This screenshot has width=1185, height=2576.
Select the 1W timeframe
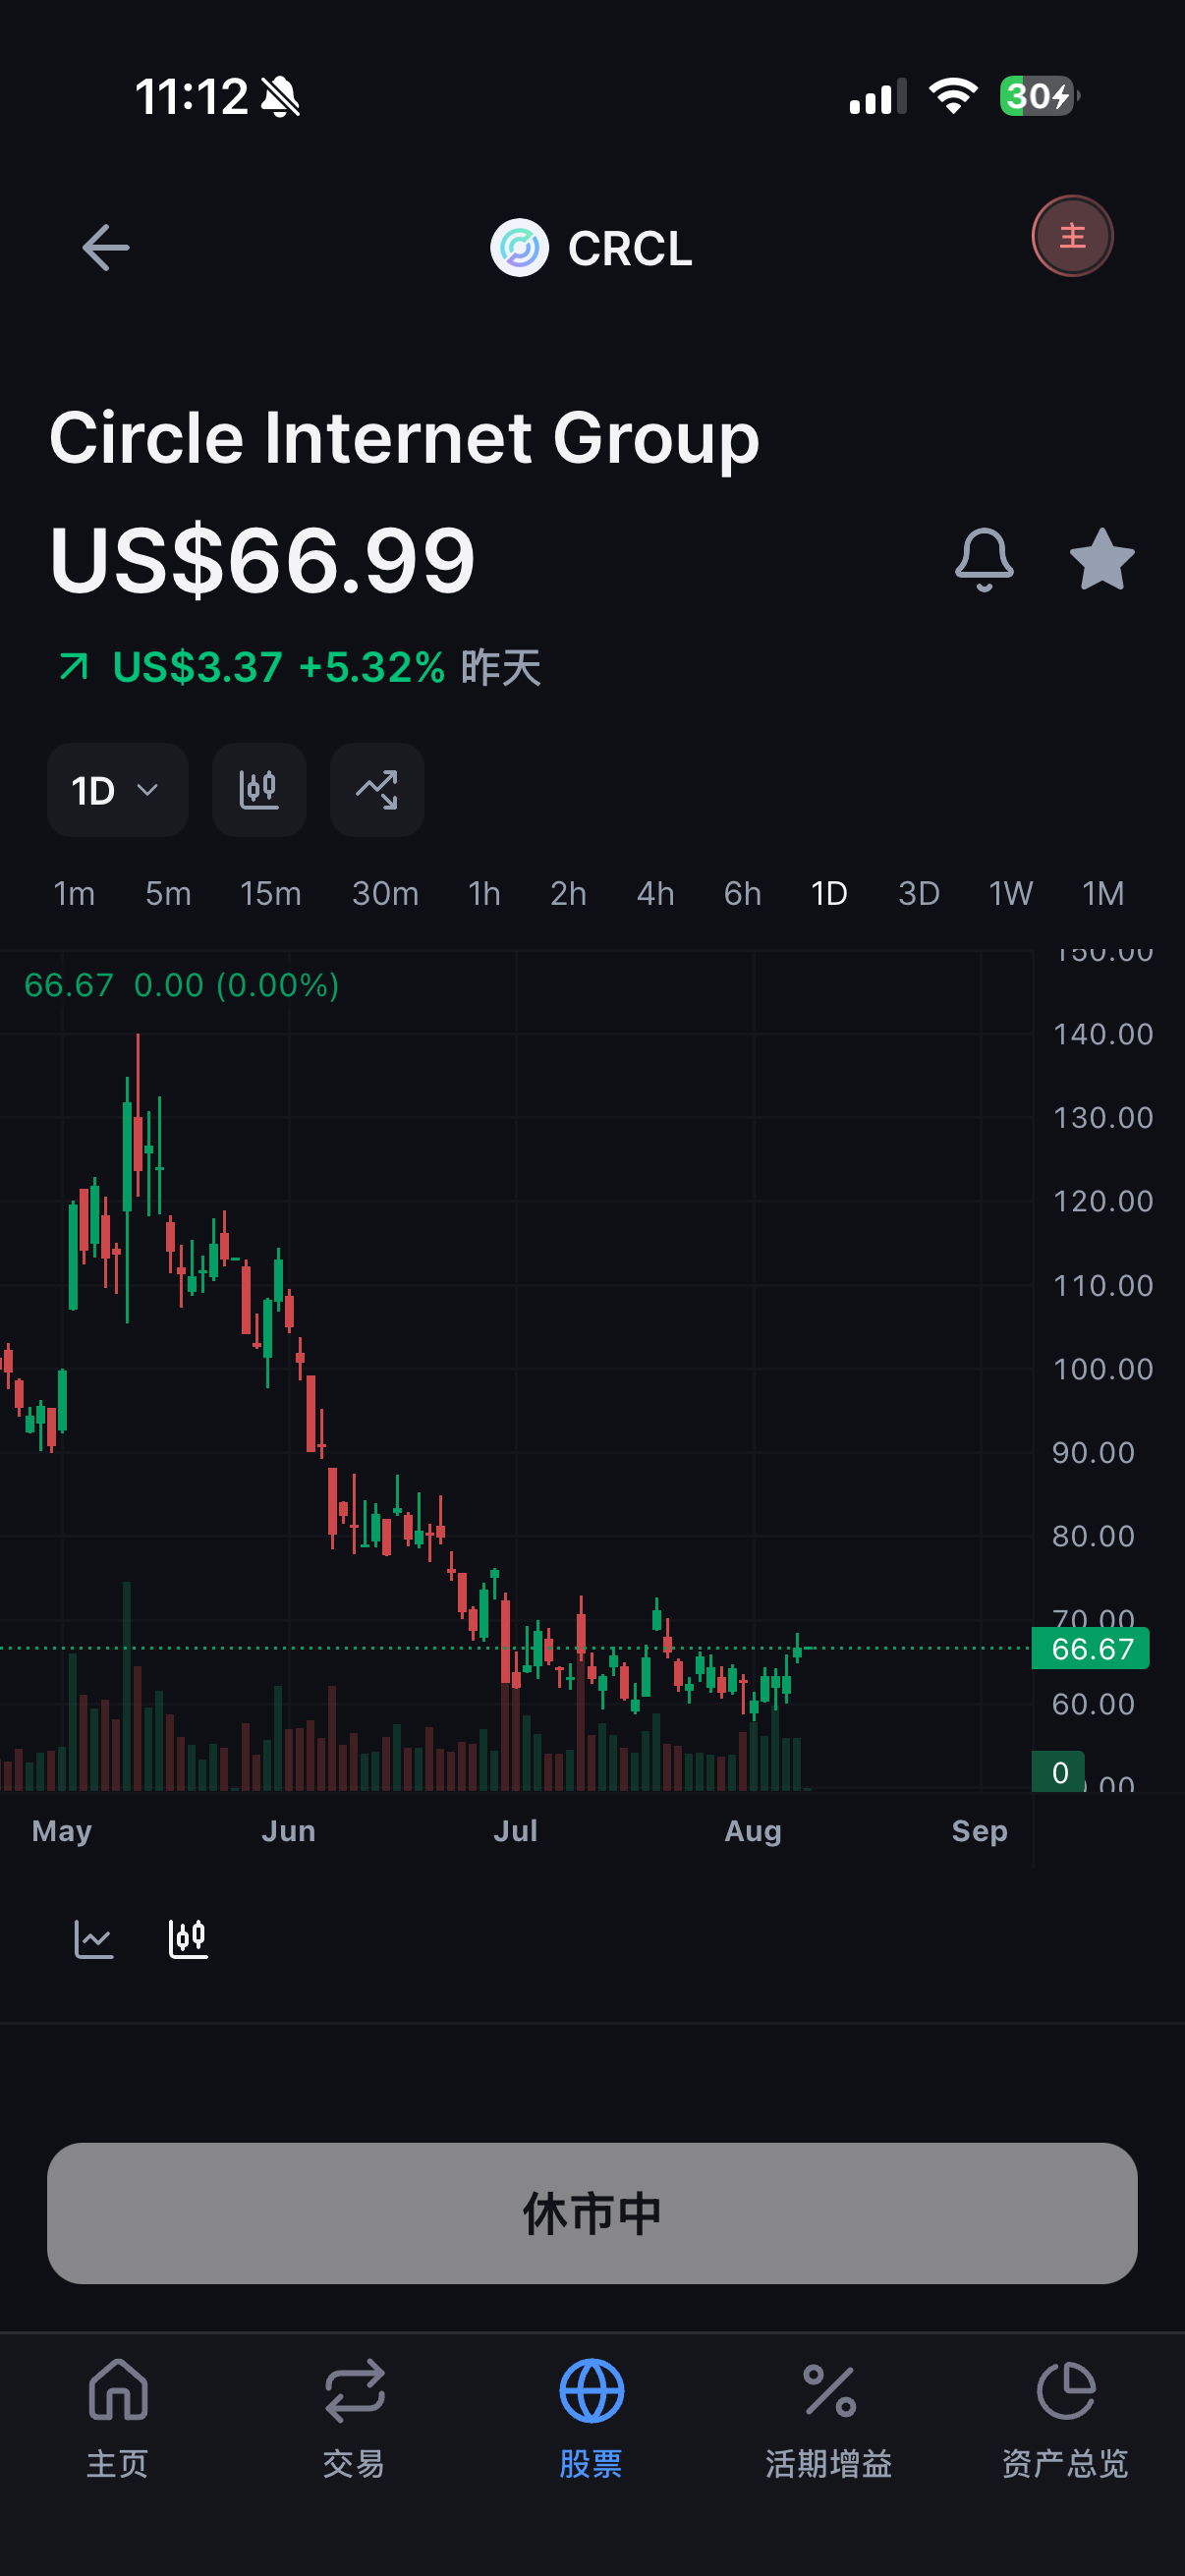(x=1010, y=893)
